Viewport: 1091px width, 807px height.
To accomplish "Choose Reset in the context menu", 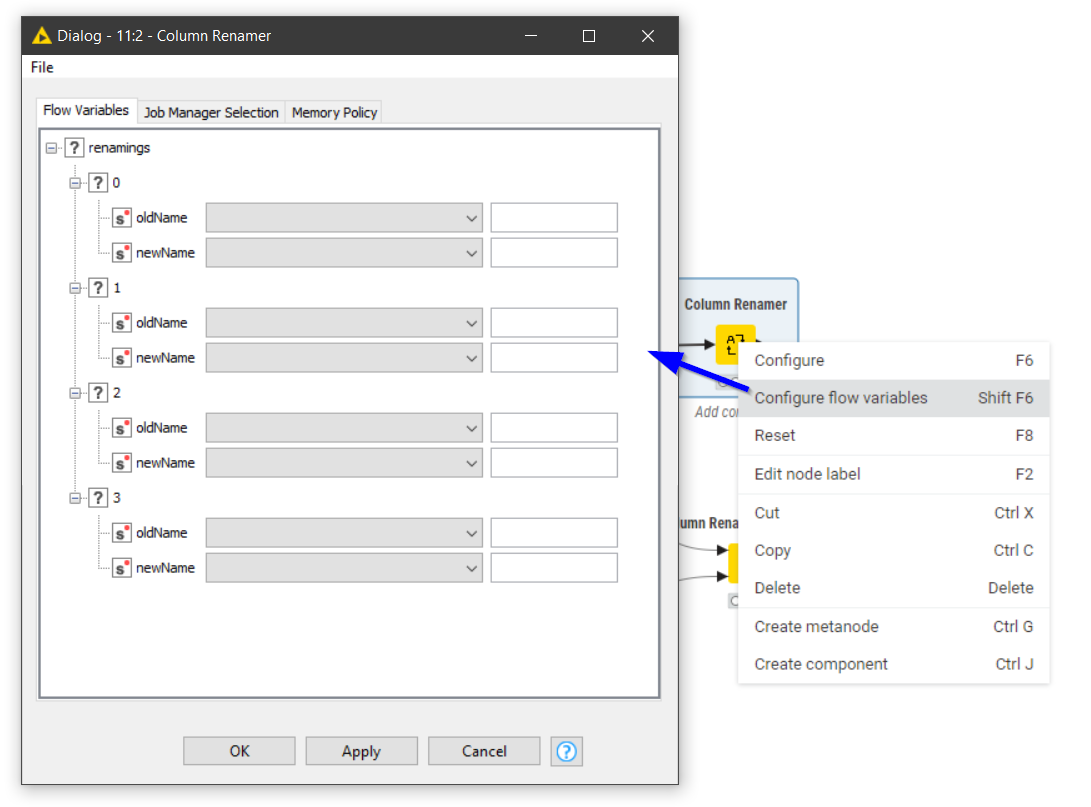I will click(x=893, y=436).
